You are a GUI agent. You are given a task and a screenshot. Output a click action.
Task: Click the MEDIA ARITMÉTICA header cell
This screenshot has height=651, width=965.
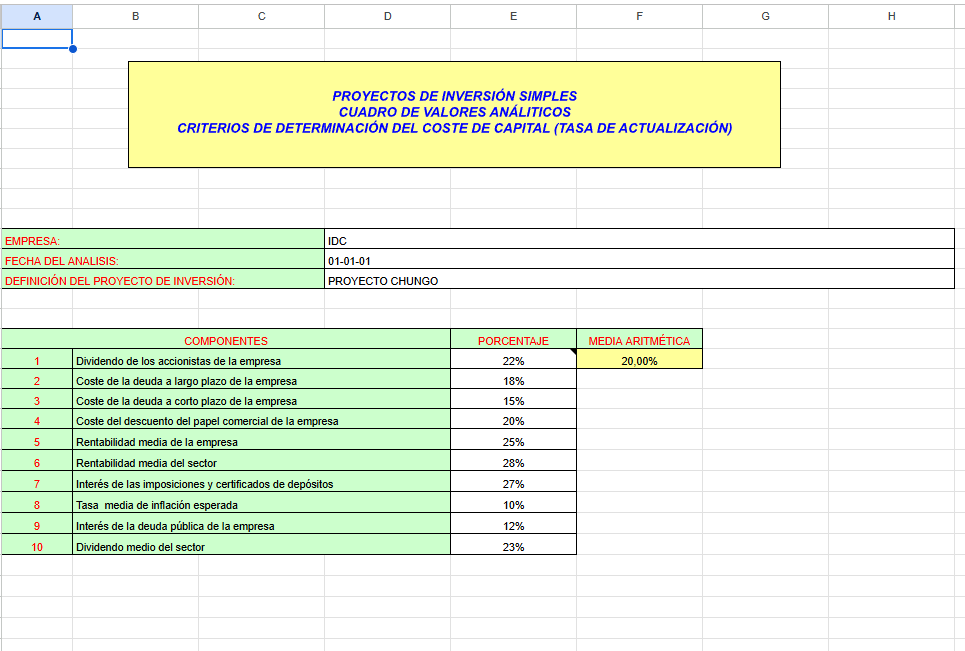point(639,341)
